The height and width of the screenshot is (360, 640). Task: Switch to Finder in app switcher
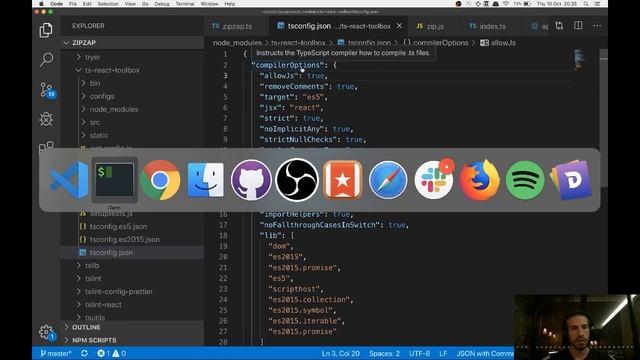pos(206,180)
